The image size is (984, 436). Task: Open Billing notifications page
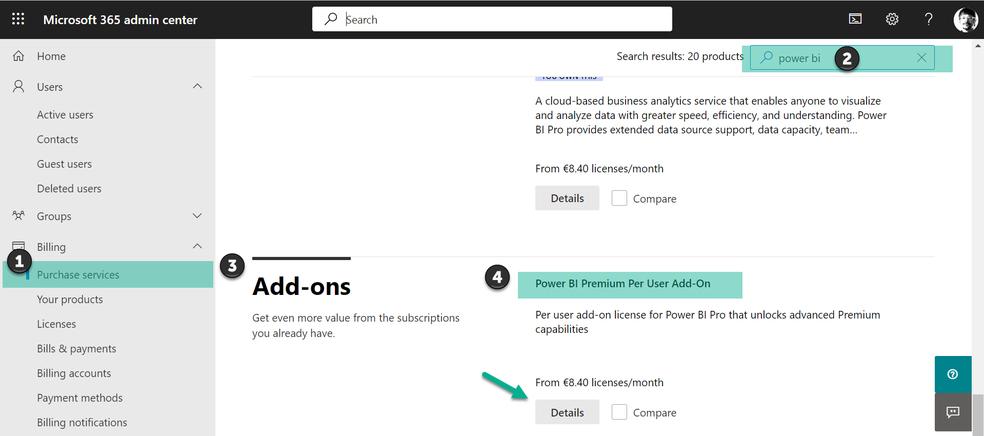point(82,422)
